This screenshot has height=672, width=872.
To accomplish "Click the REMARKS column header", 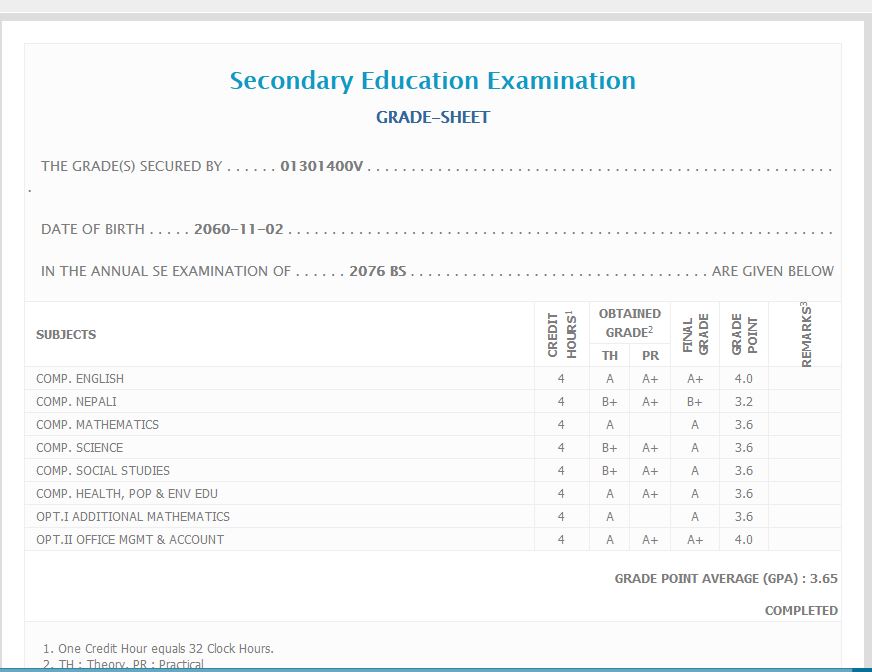I will (805, 334).
